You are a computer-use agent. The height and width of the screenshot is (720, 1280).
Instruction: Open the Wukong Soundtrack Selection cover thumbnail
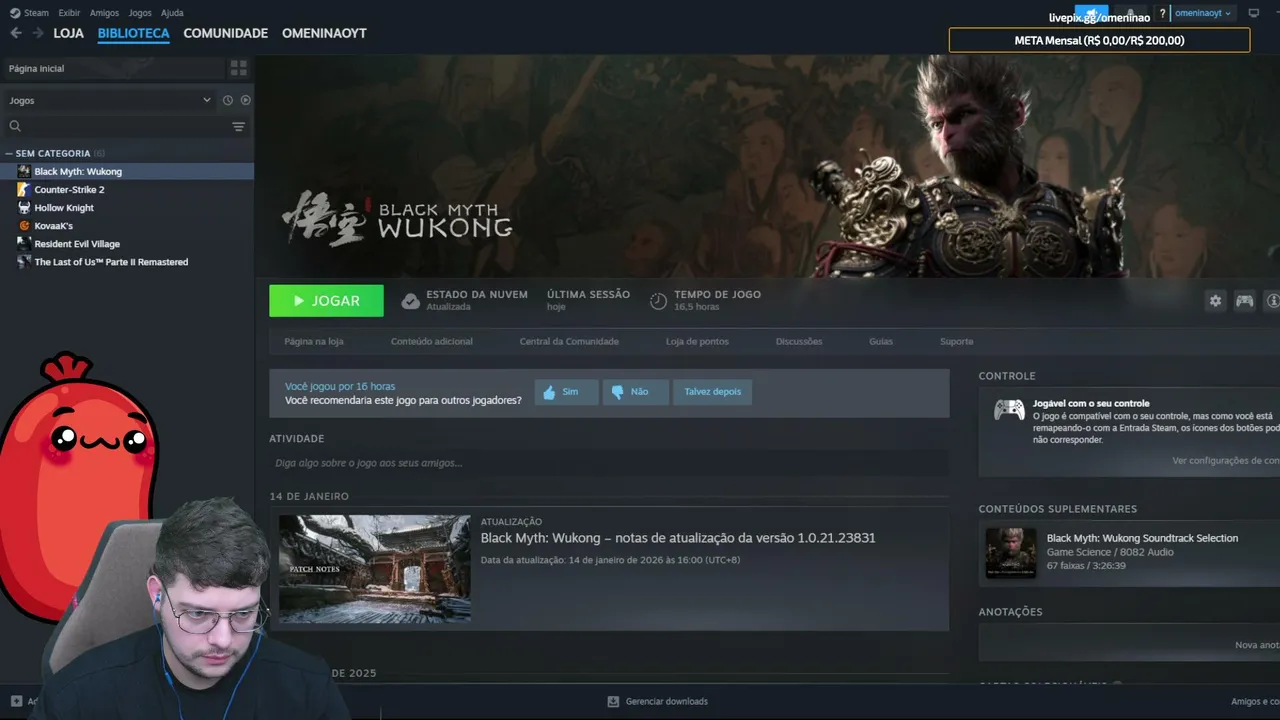pyautogui.click(x=1010, y=553)
